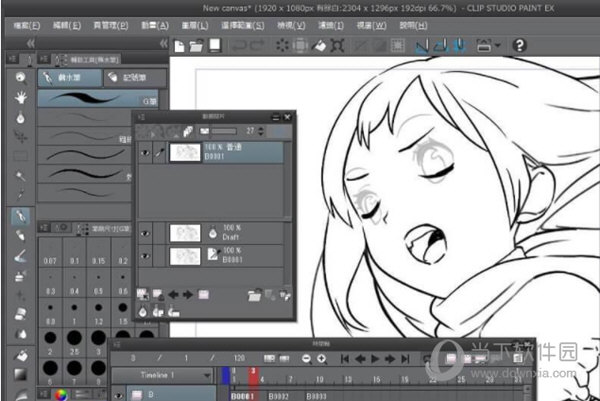
Task: Choose brush size 0.4
Action: point(74,282)
